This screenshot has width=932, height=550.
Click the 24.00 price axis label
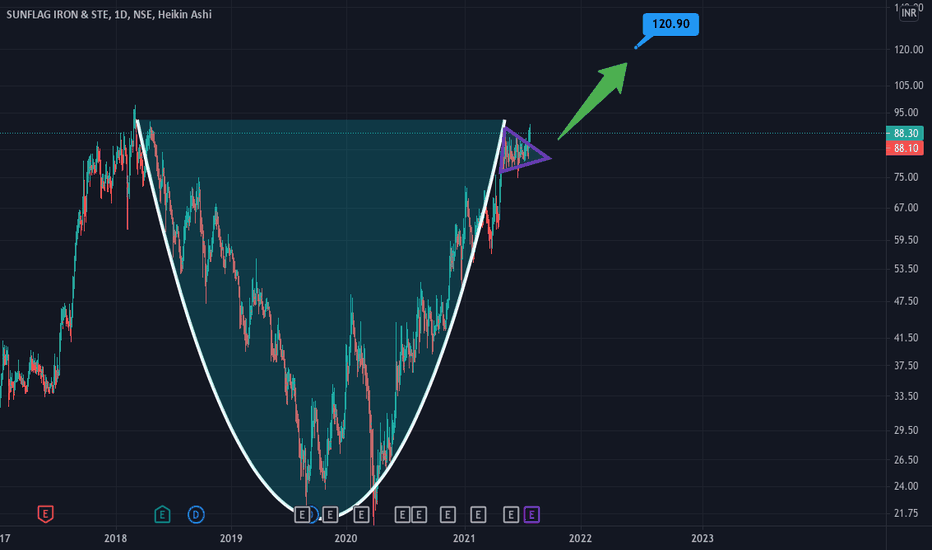pos(906,486)
